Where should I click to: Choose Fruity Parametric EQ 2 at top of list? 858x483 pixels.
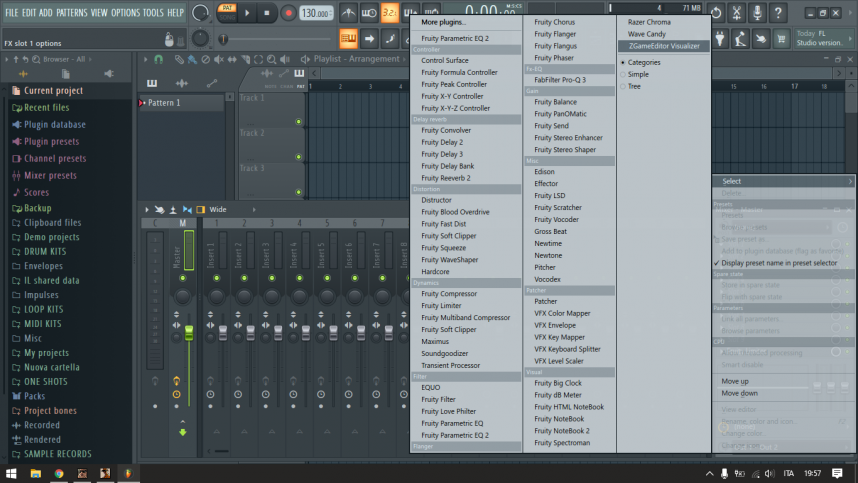point(455,38)
